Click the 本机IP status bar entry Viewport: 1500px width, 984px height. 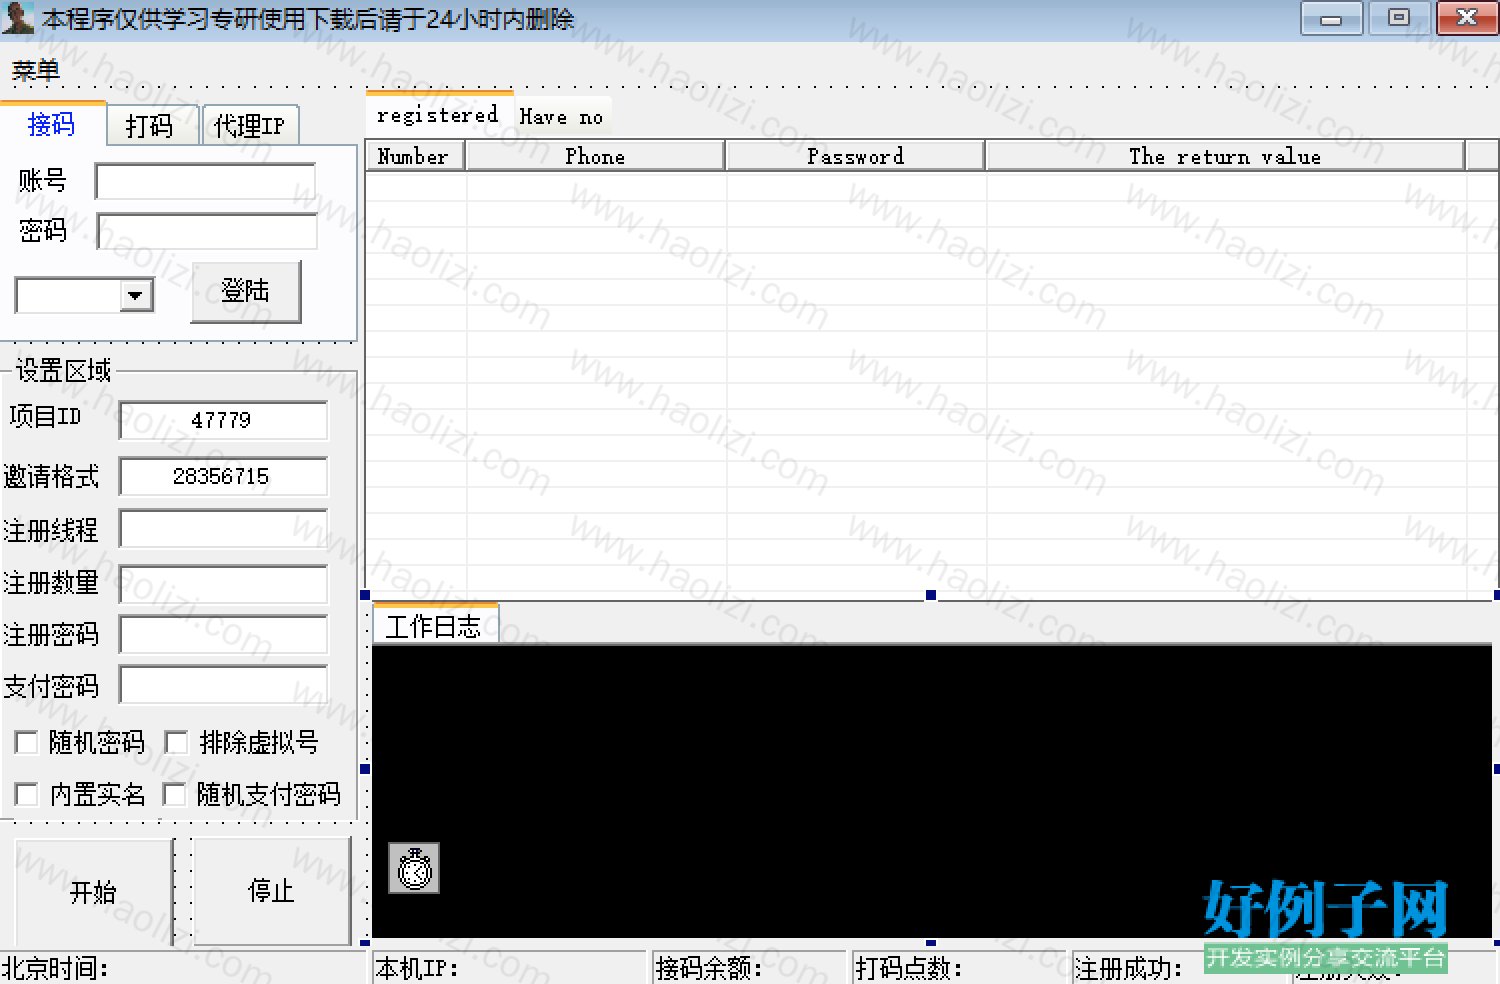pyautogui.click(x=510, y=968)
